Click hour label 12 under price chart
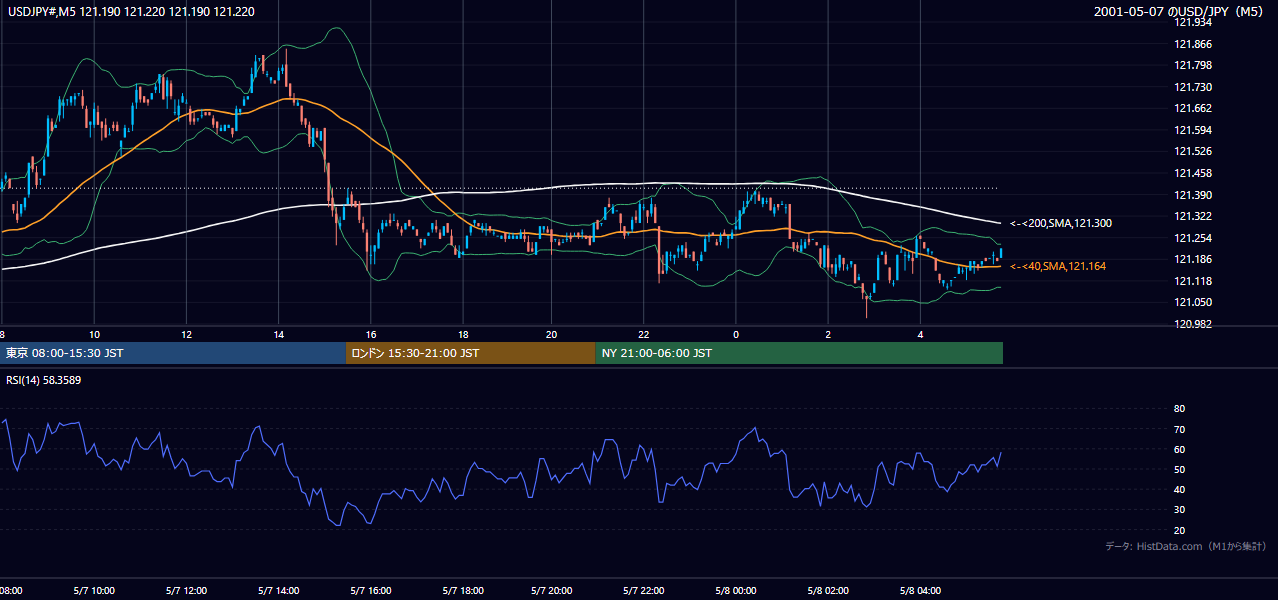 pyautogui.click(x=186, y=334)
